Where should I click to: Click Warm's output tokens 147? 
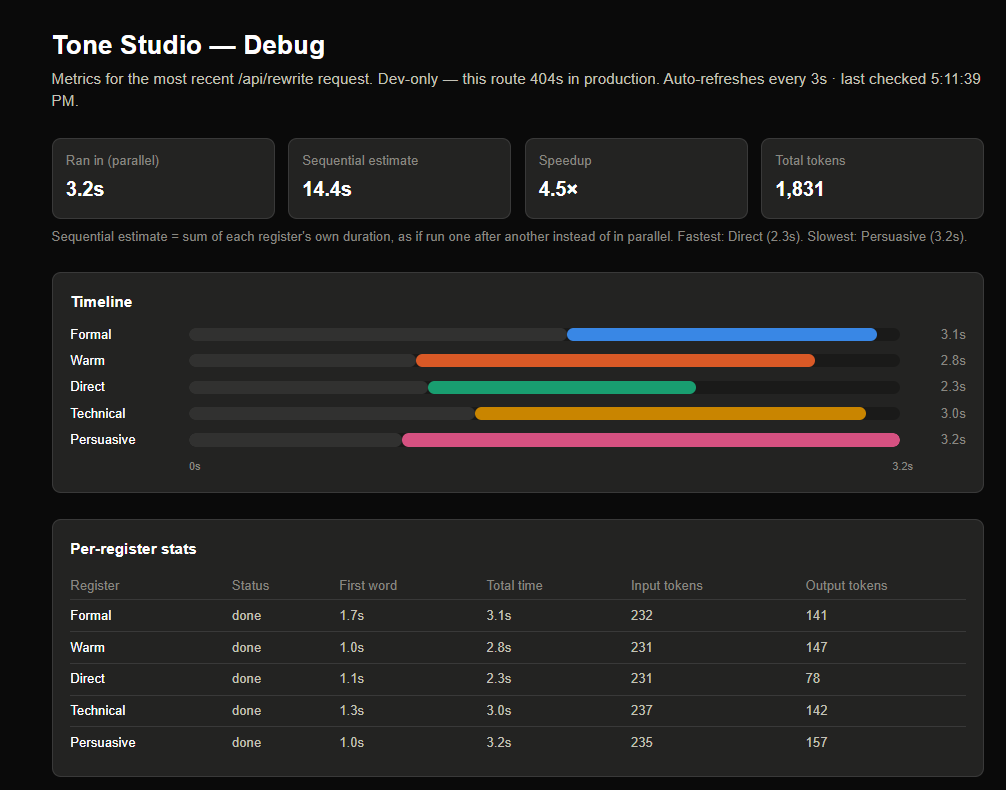tap(817, 648)
